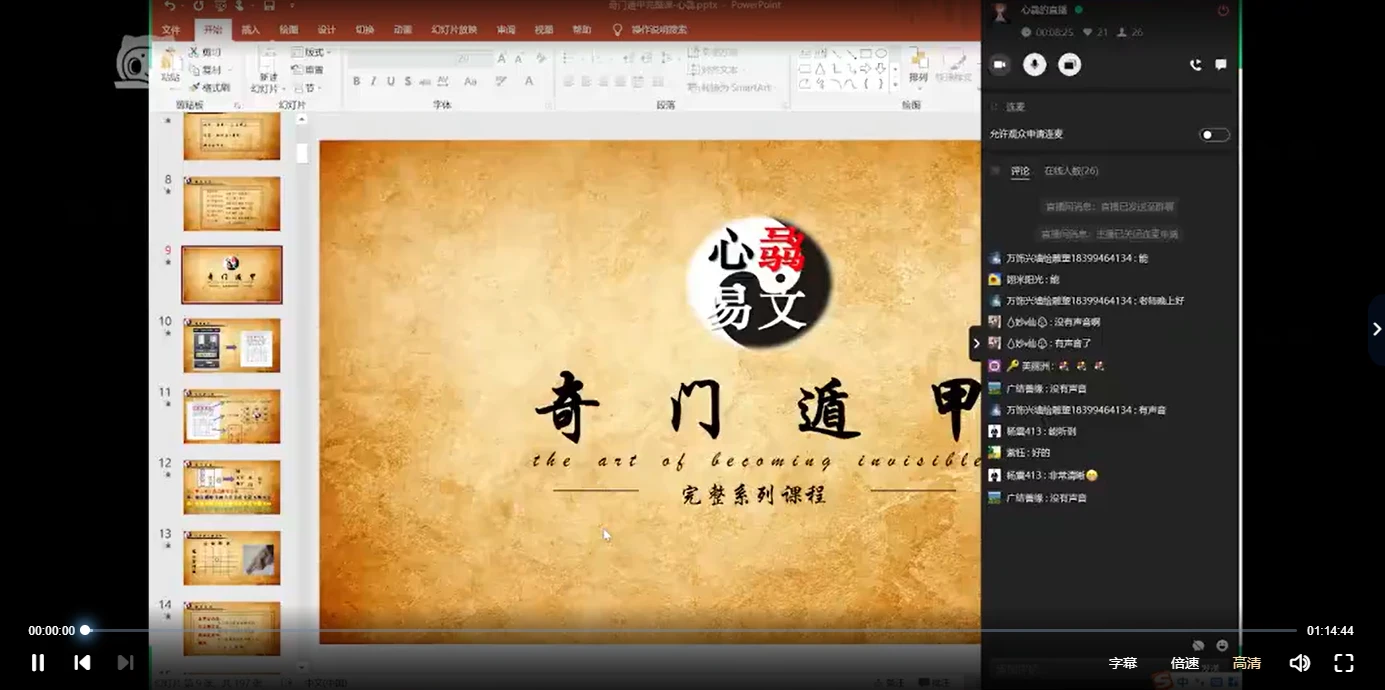Open the 视图 View ribbon tab

tap(544, 30)
